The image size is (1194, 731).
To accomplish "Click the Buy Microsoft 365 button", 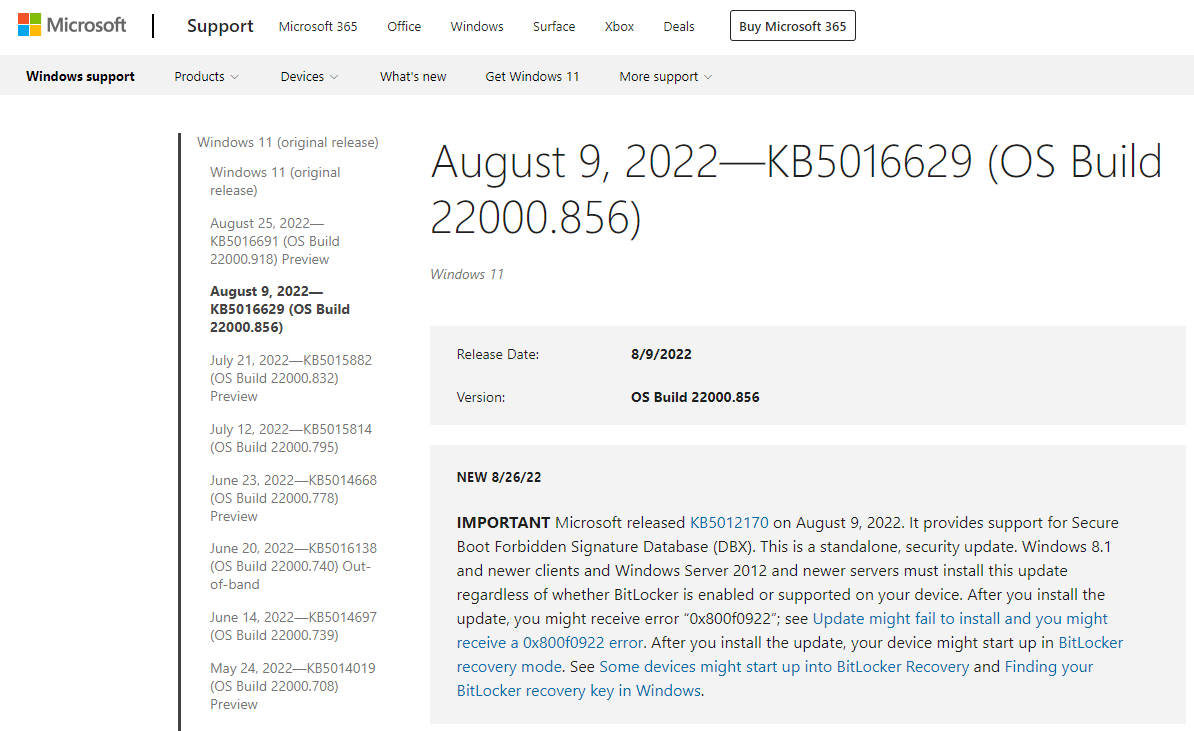I will coord(793,27).
